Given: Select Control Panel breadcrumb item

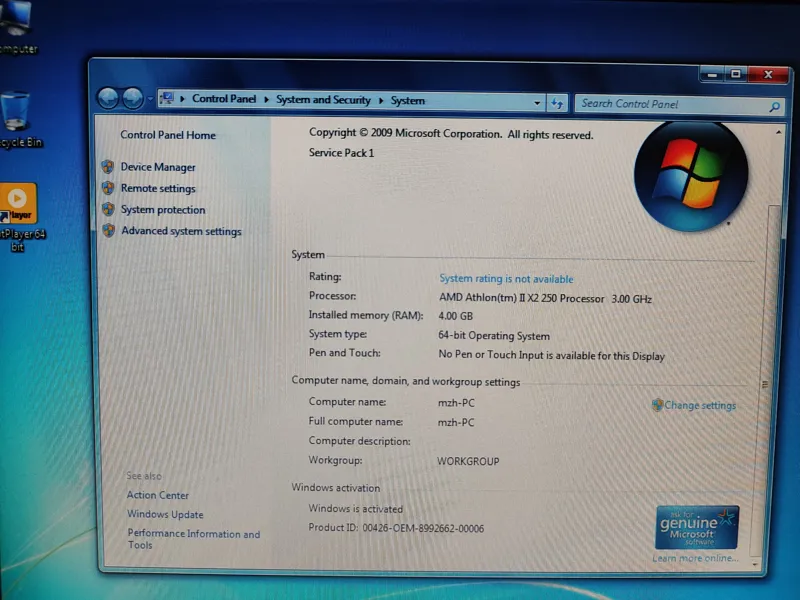Looking at the screenshot, I should tap(224, 99).
